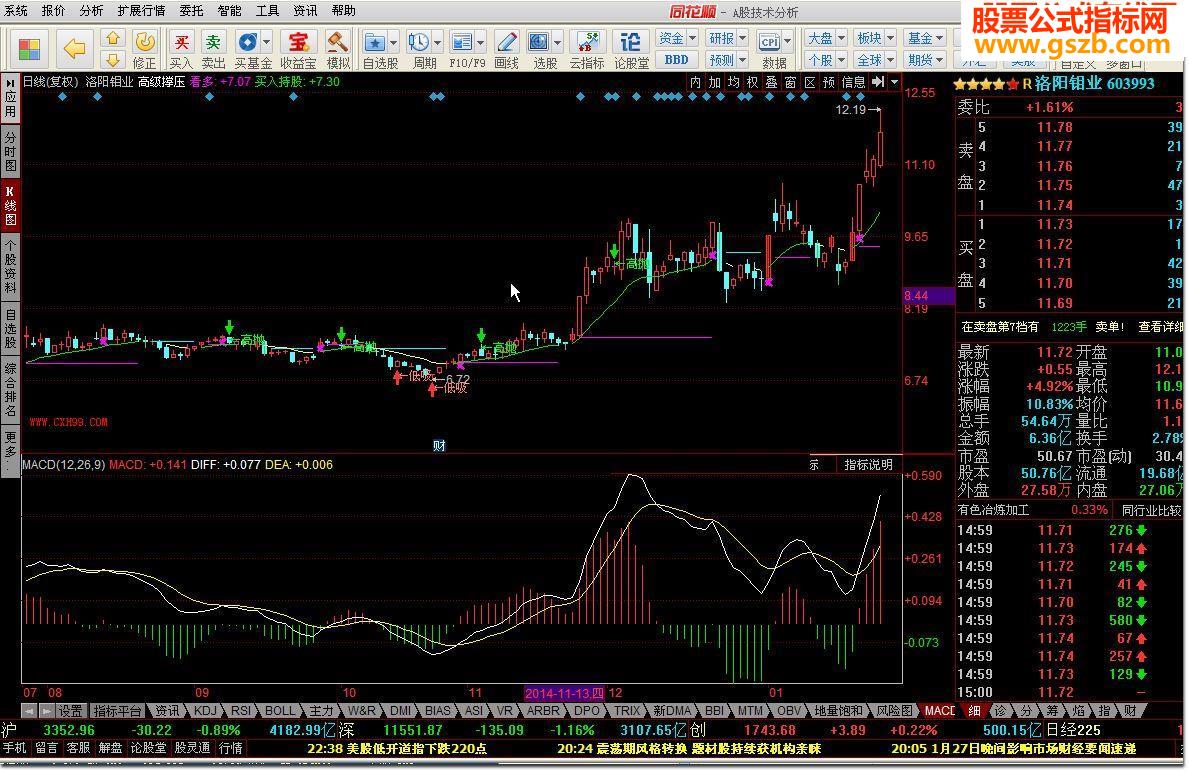The width and height of the screenshot is (1189, 771).
Task: Open the 大盘 dropdown
Action: 826,38
